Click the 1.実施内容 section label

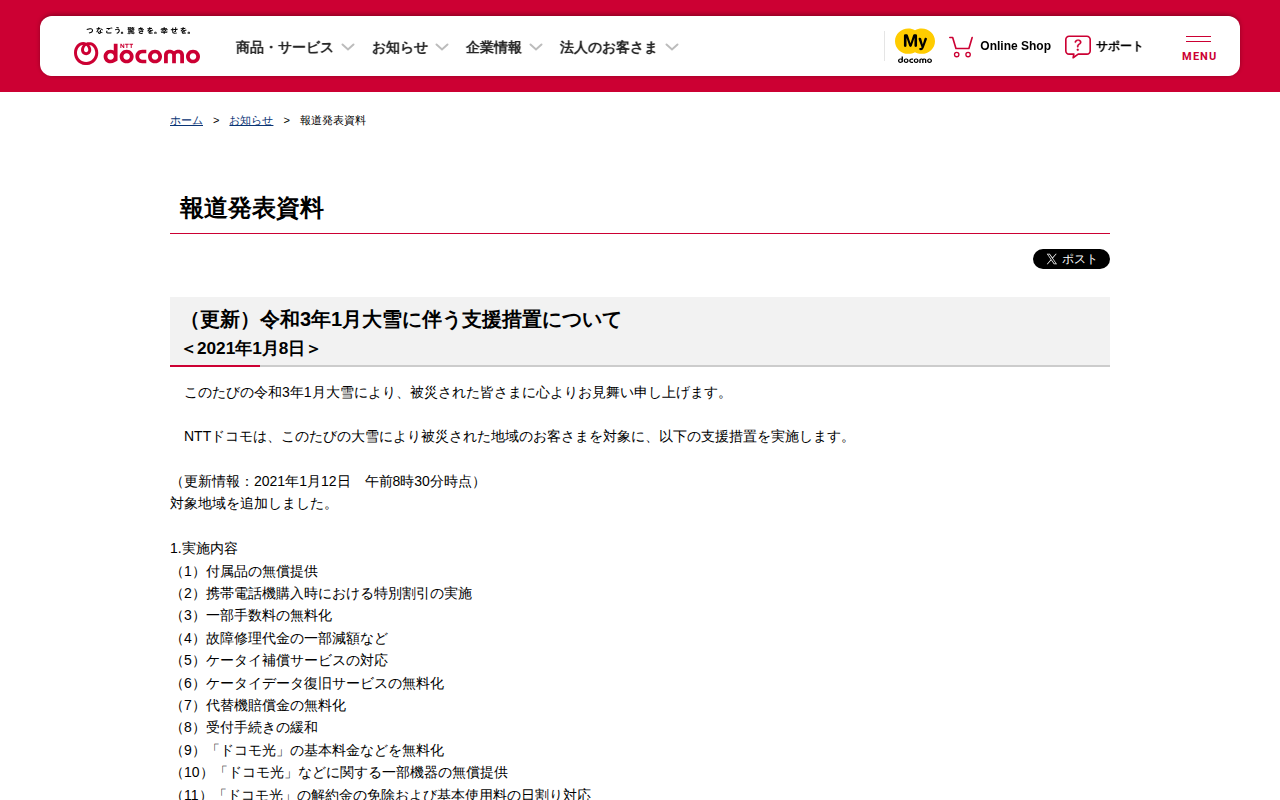pos(204,548)
